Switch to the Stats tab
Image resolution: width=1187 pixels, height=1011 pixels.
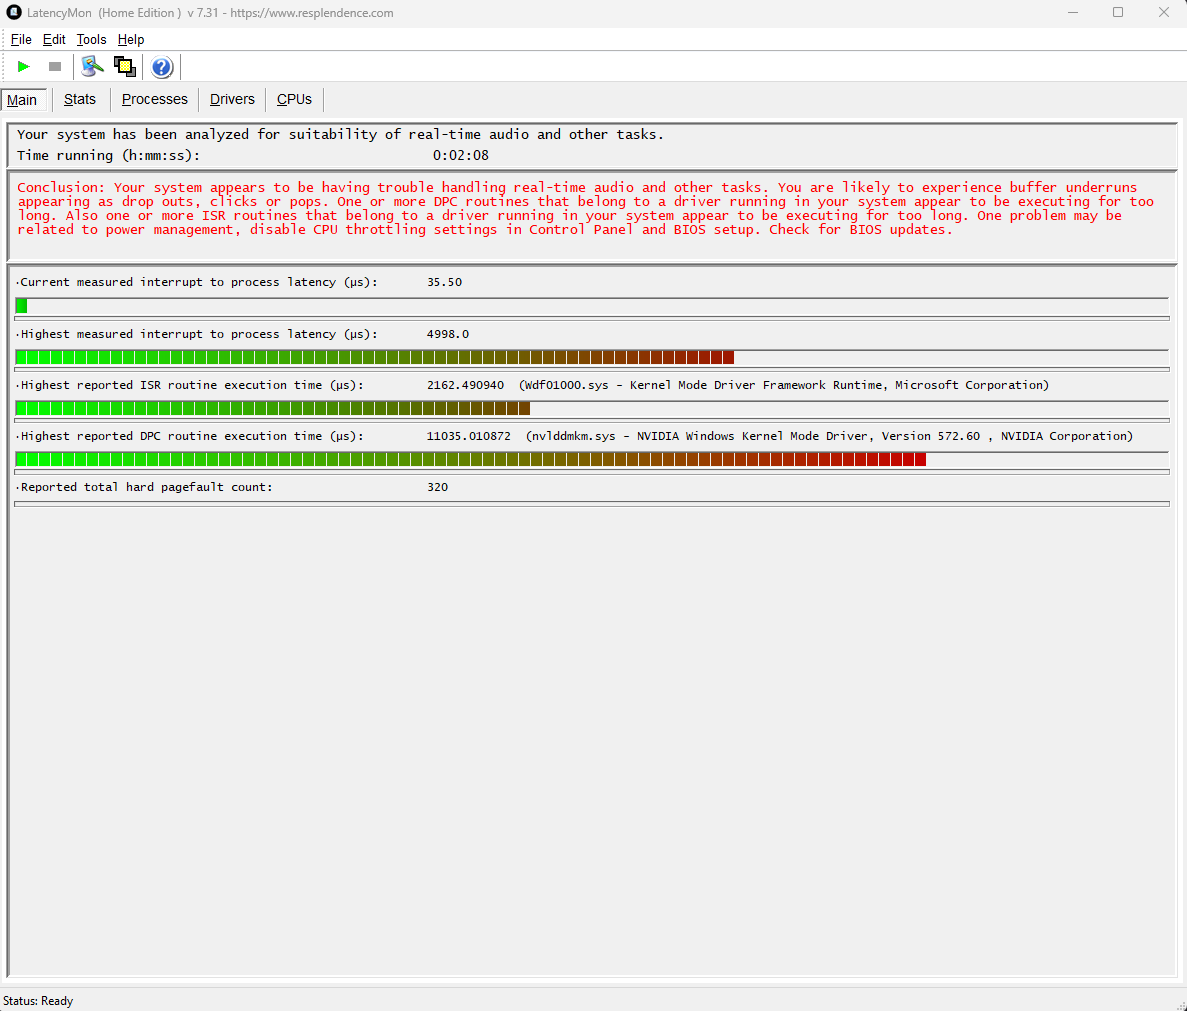point(80,99)
